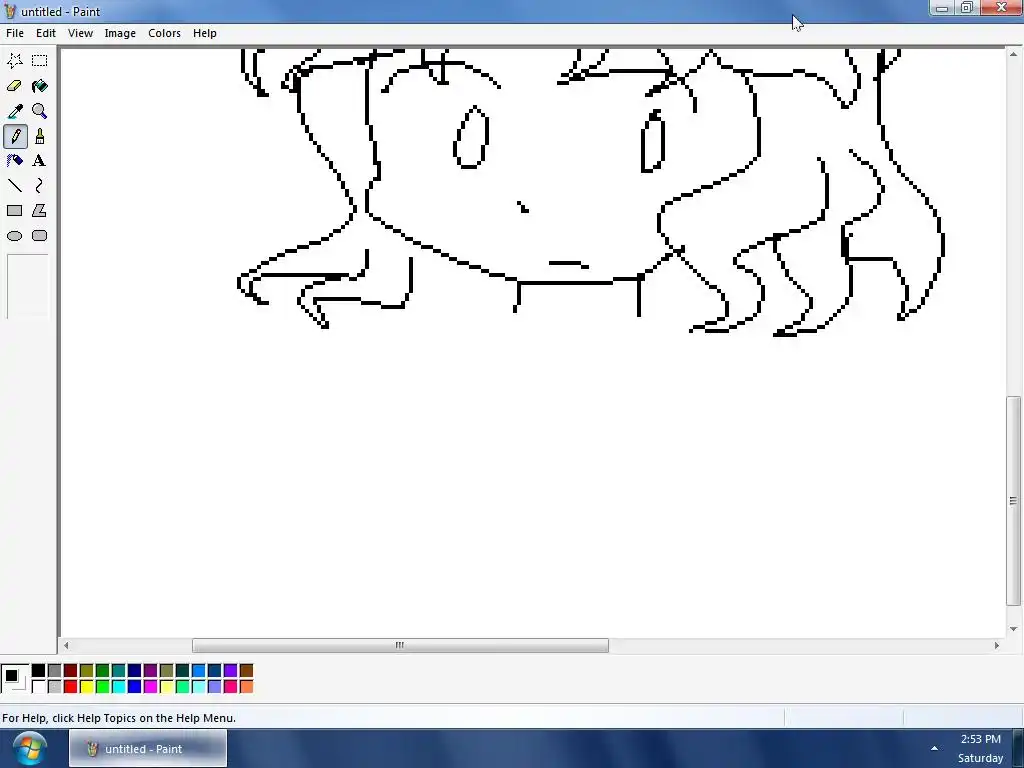Pick the light gray color swatch
Viewport: 1024px width, 768px height.
click(54, 686)
